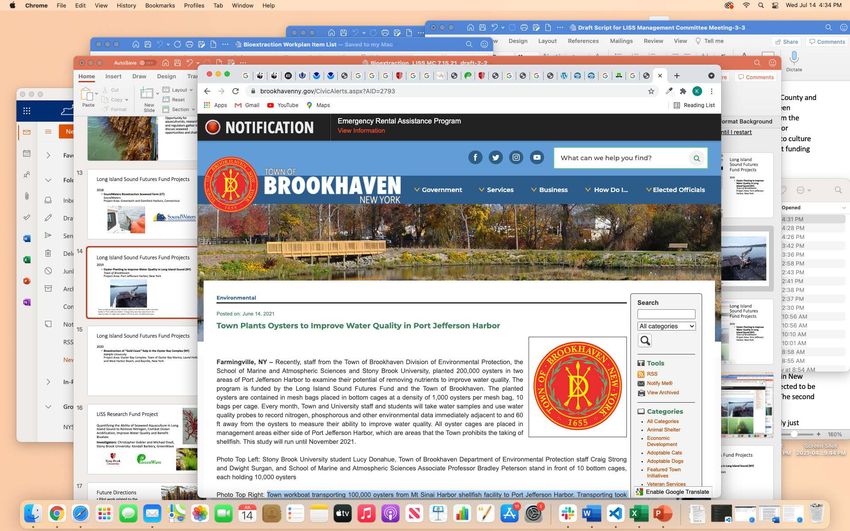Open the Gmail bookmark
This screenshot has width=850, height=531.
(x=247, y=105)
